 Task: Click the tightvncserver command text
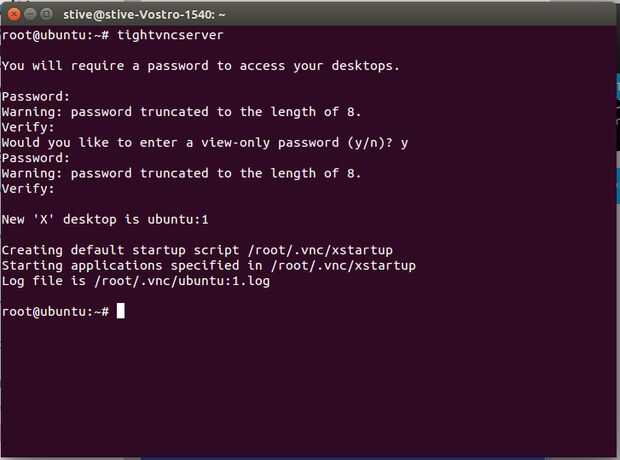tap(171, 35)
